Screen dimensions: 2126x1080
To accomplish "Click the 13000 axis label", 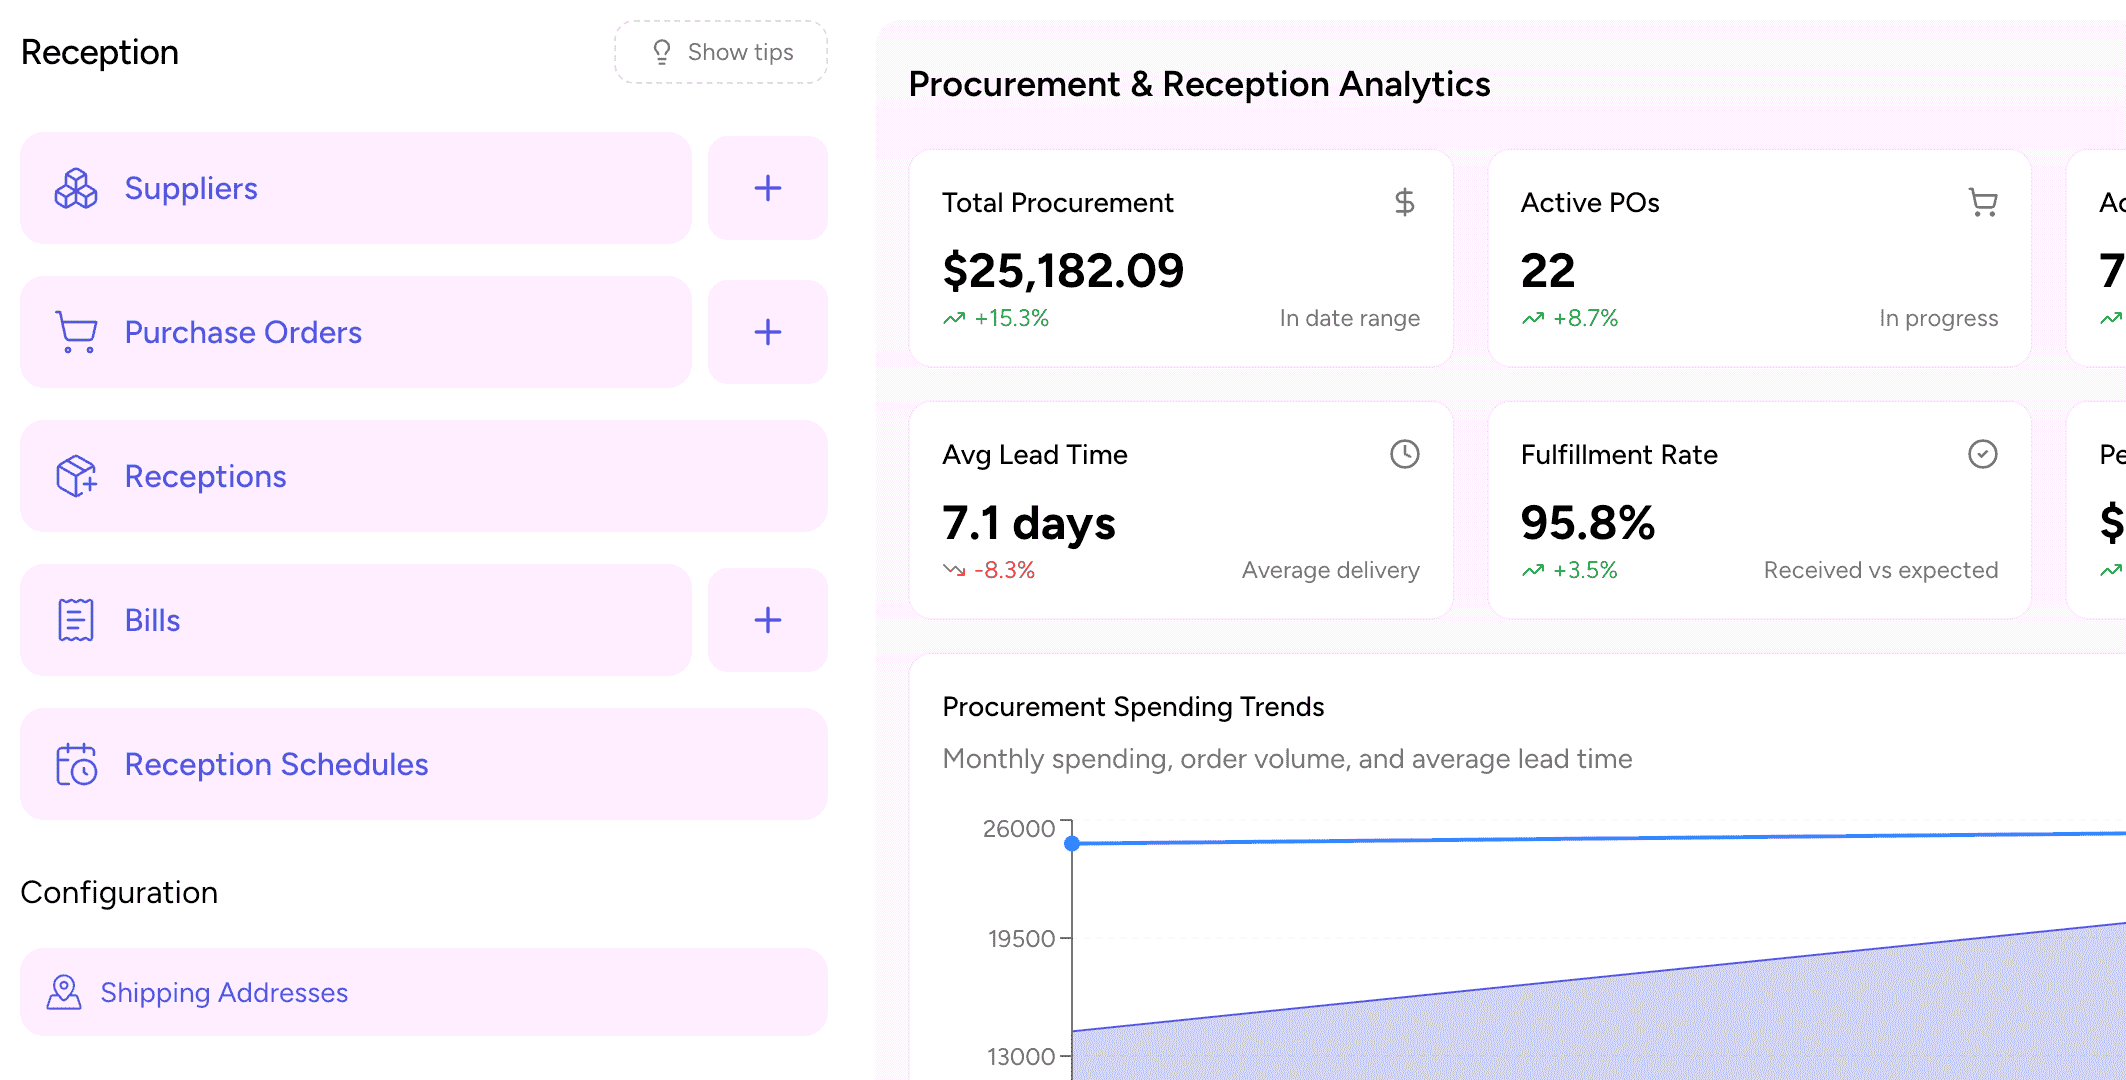I will (1021, 1057).
